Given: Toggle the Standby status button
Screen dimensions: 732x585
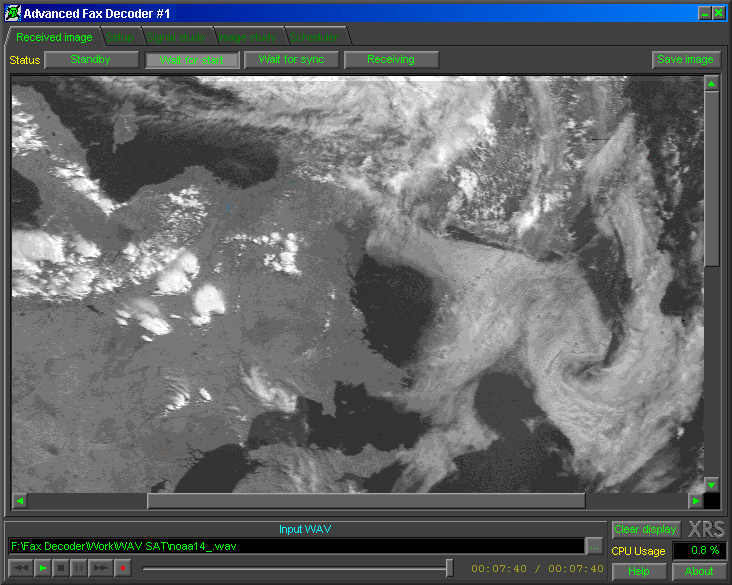Looking at the screenshot, I should 91,60.
